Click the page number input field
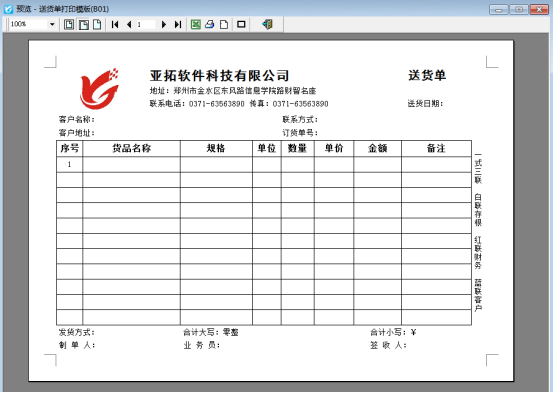 [x=146, y=24]
